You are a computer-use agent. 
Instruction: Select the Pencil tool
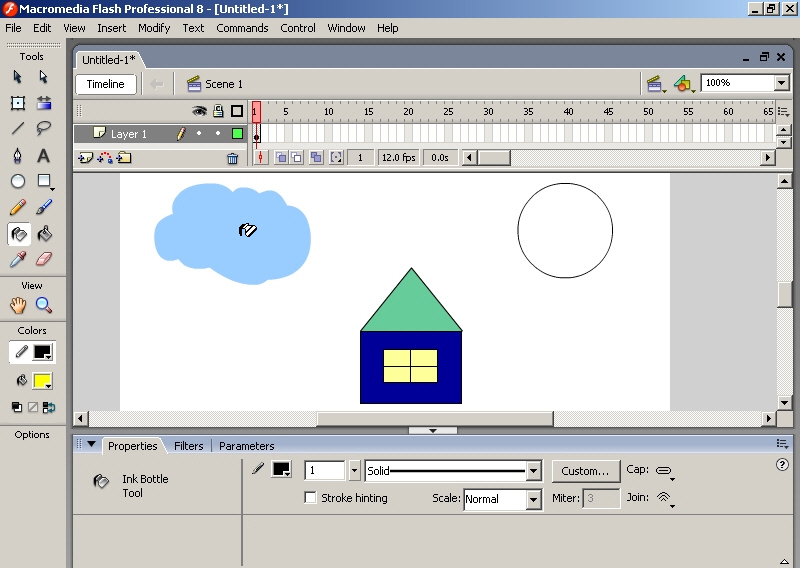point(18,207)
